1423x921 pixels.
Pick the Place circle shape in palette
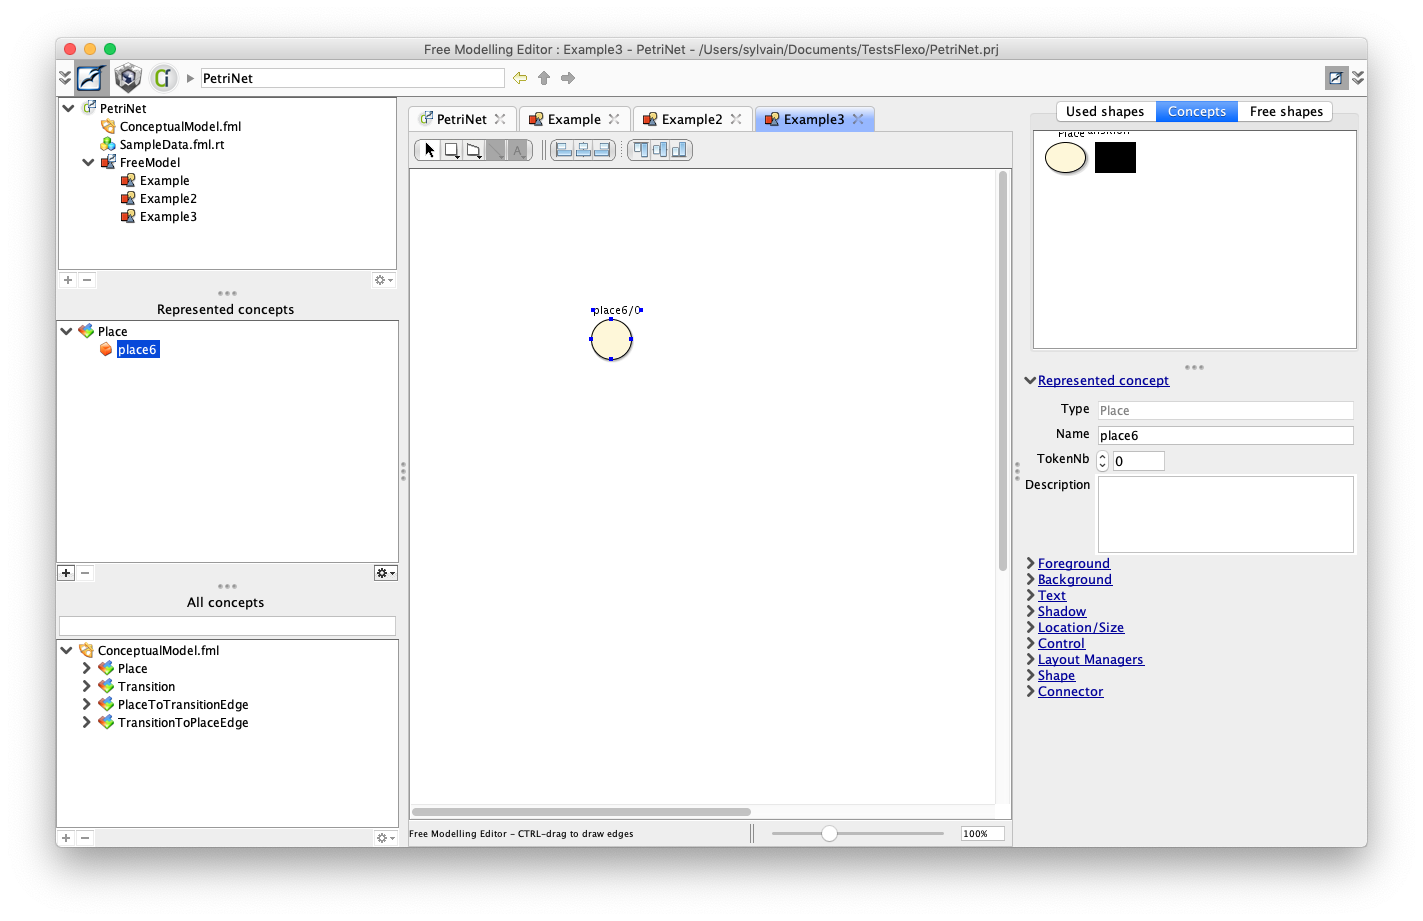point(1066,158)
